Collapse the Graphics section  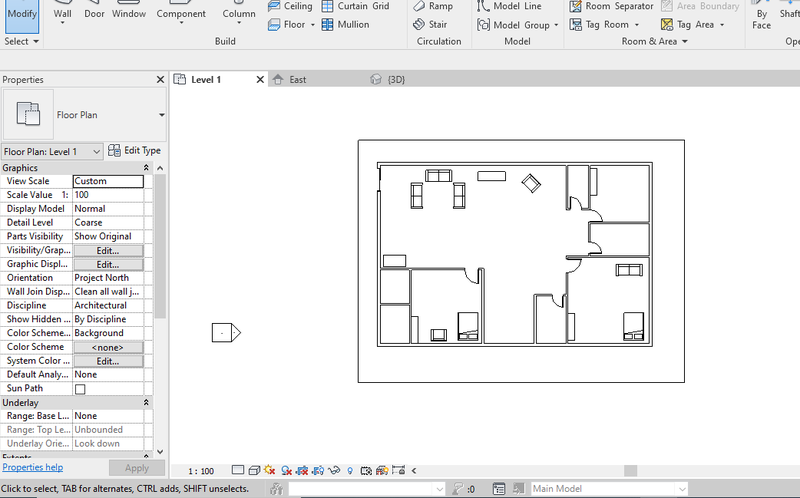point(146,168)
